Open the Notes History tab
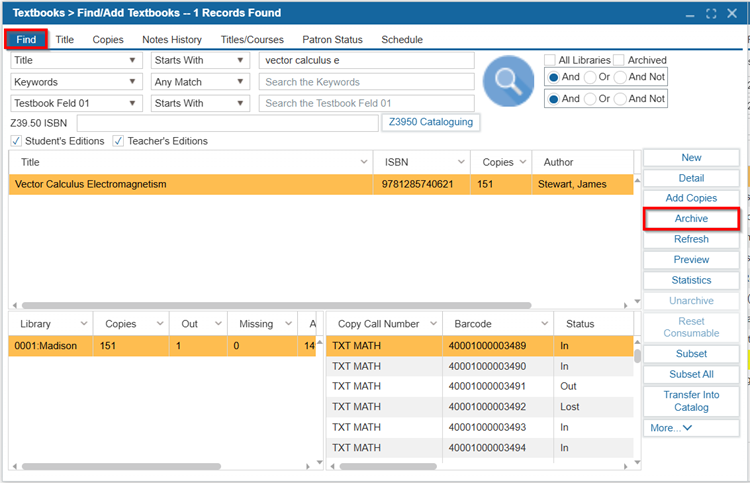 click(x=172, y=40)
